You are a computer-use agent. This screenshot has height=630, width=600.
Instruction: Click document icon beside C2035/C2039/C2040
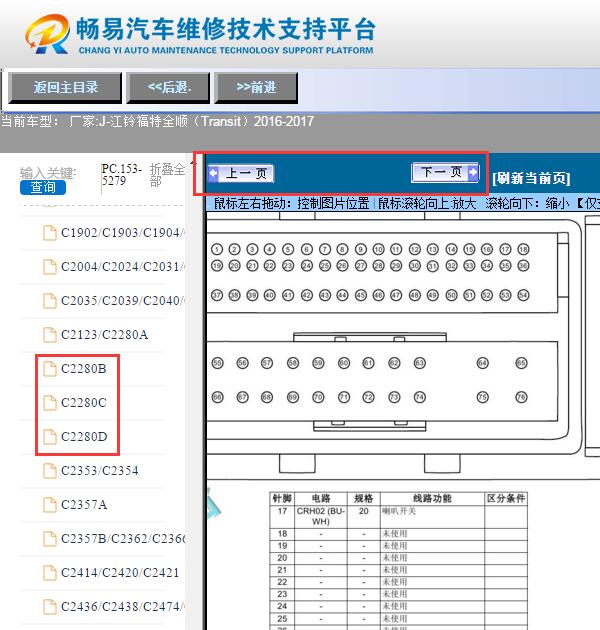click(50, 301)
